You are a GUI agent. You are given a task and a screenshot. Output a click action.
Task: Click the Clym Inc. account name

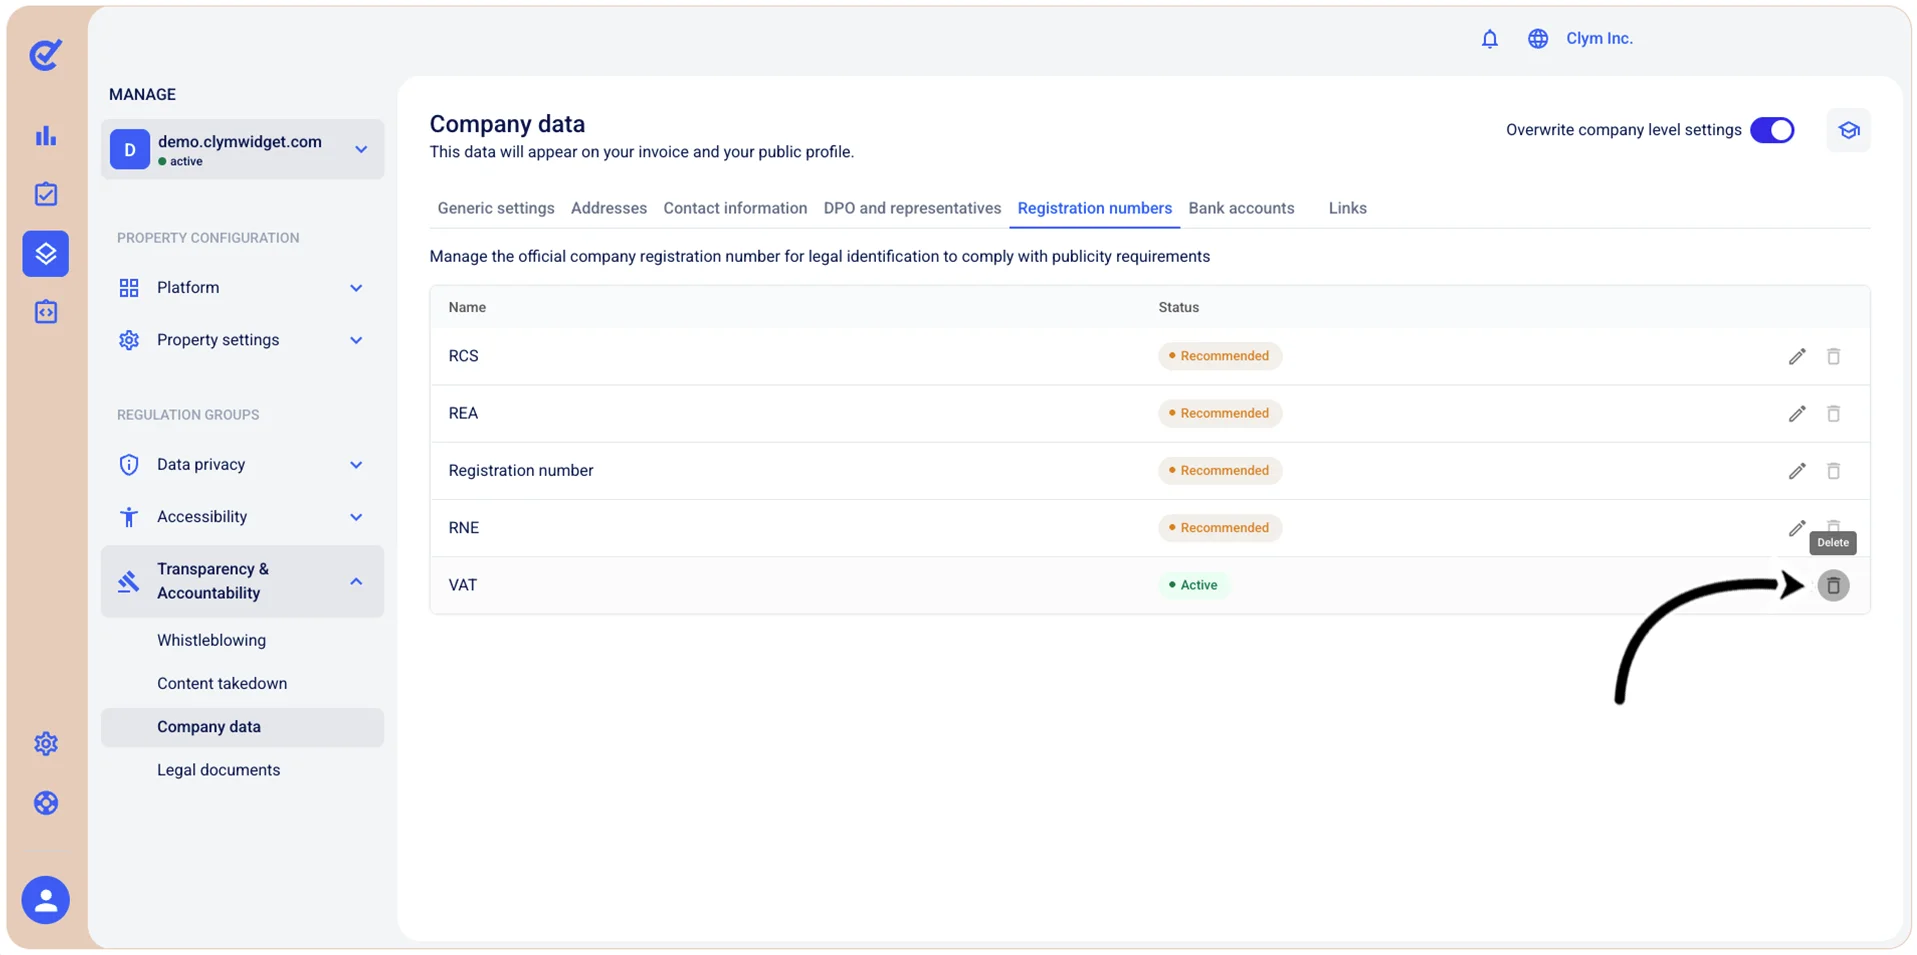(x=1599, y=39)
